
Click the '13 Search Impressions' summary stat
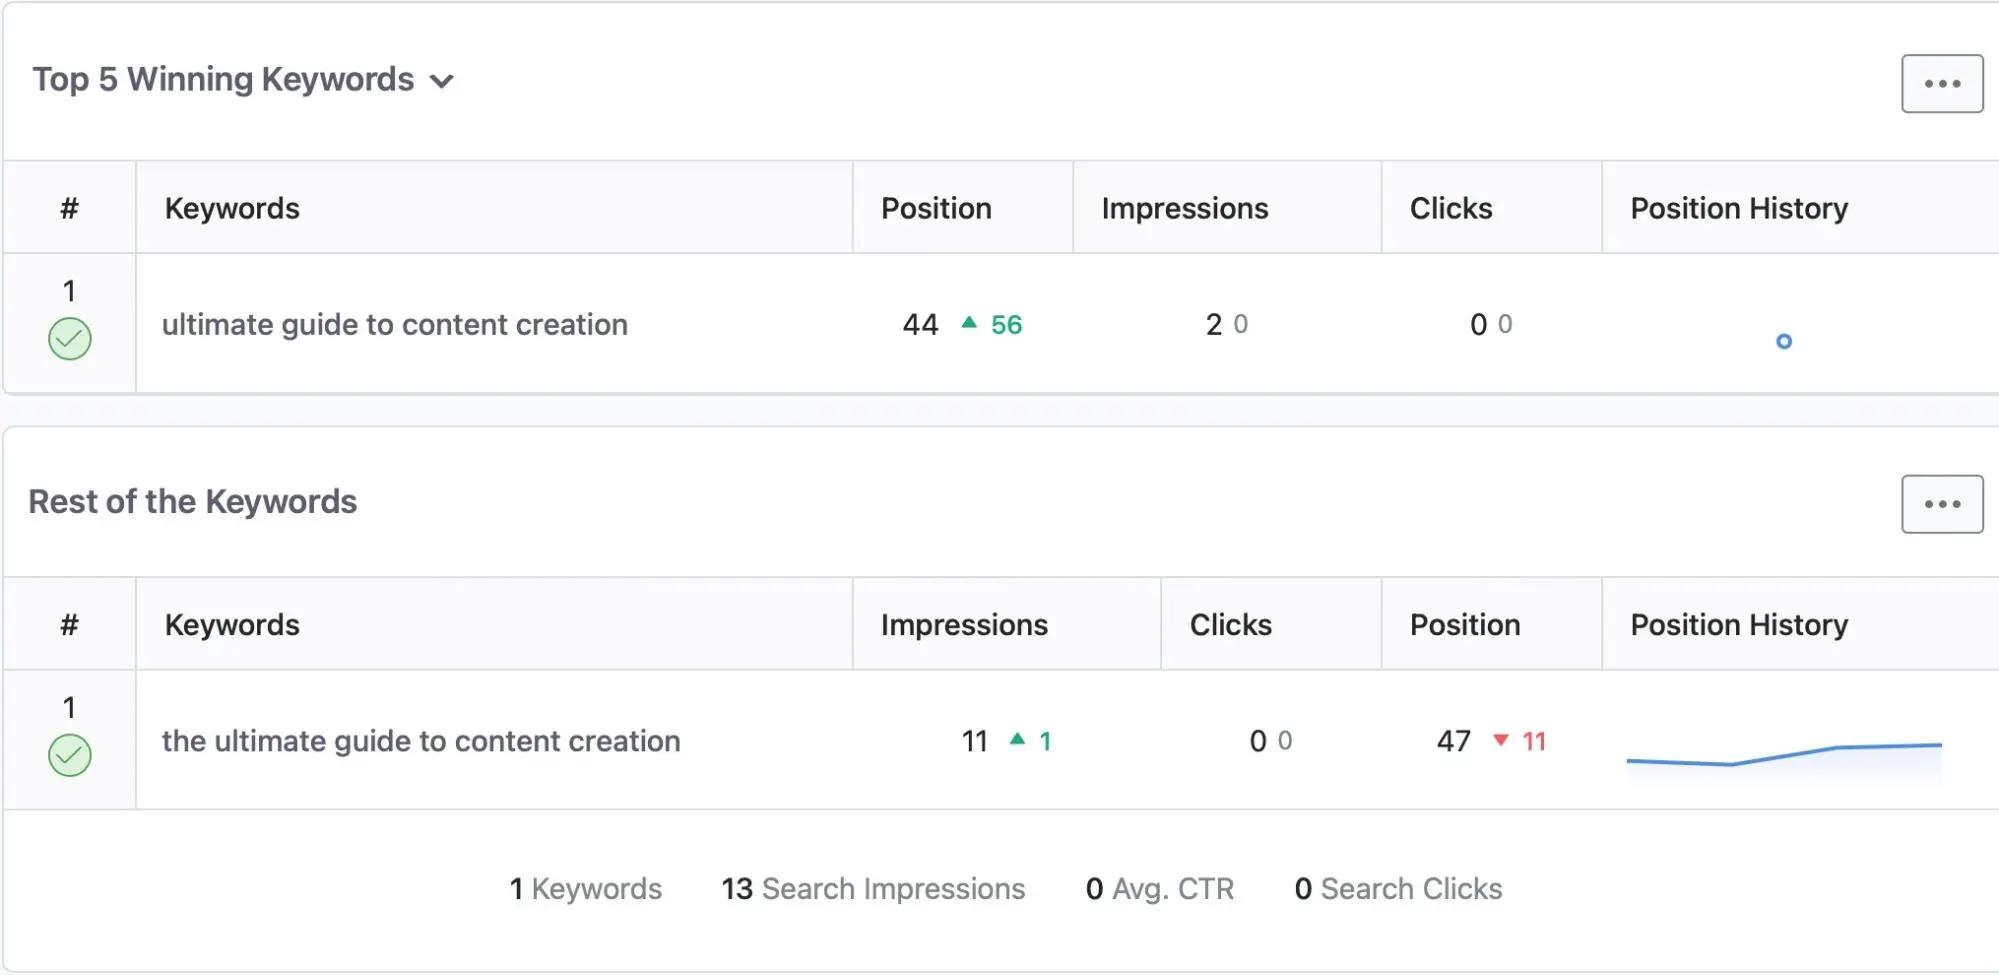pyautogui.click(x=872, y=888)
